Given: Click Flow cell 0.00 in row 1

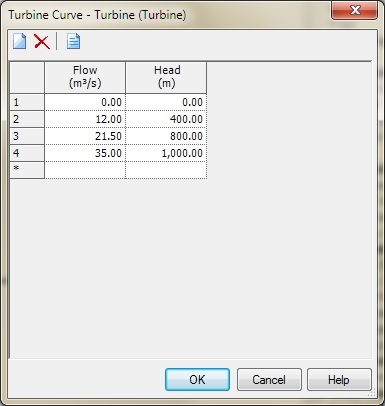Looking at the screenshot, I should [85, 102].
